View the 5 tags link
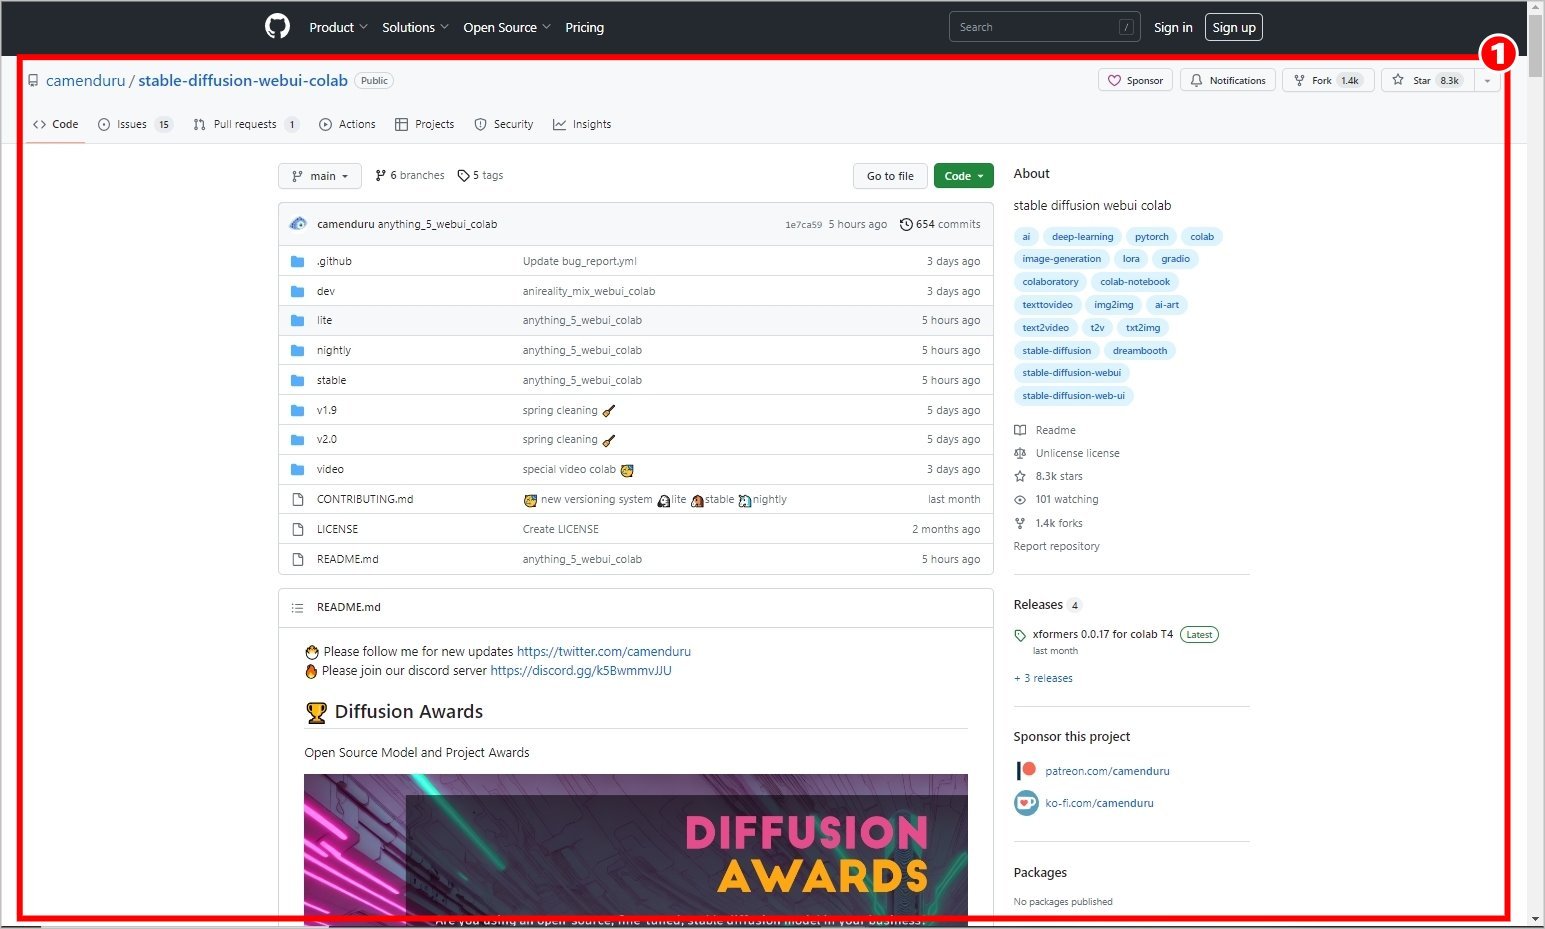 point(480,175)
